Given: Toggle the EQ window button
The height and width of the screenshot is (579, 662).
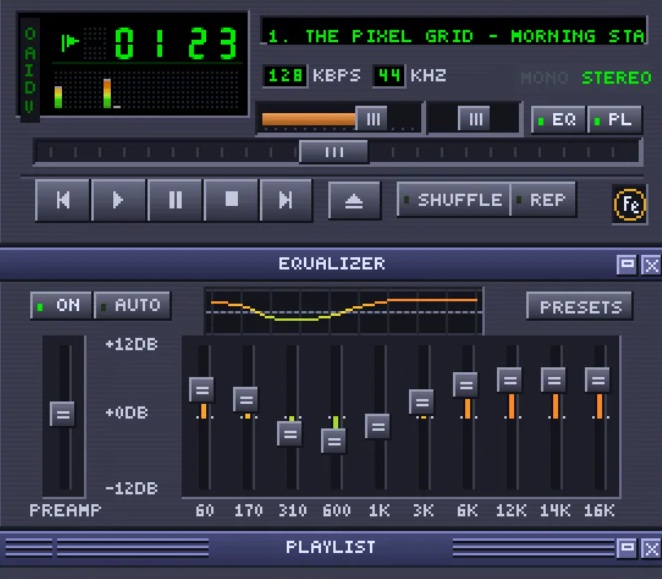Looking at the screenshot, I should point(558,120).
